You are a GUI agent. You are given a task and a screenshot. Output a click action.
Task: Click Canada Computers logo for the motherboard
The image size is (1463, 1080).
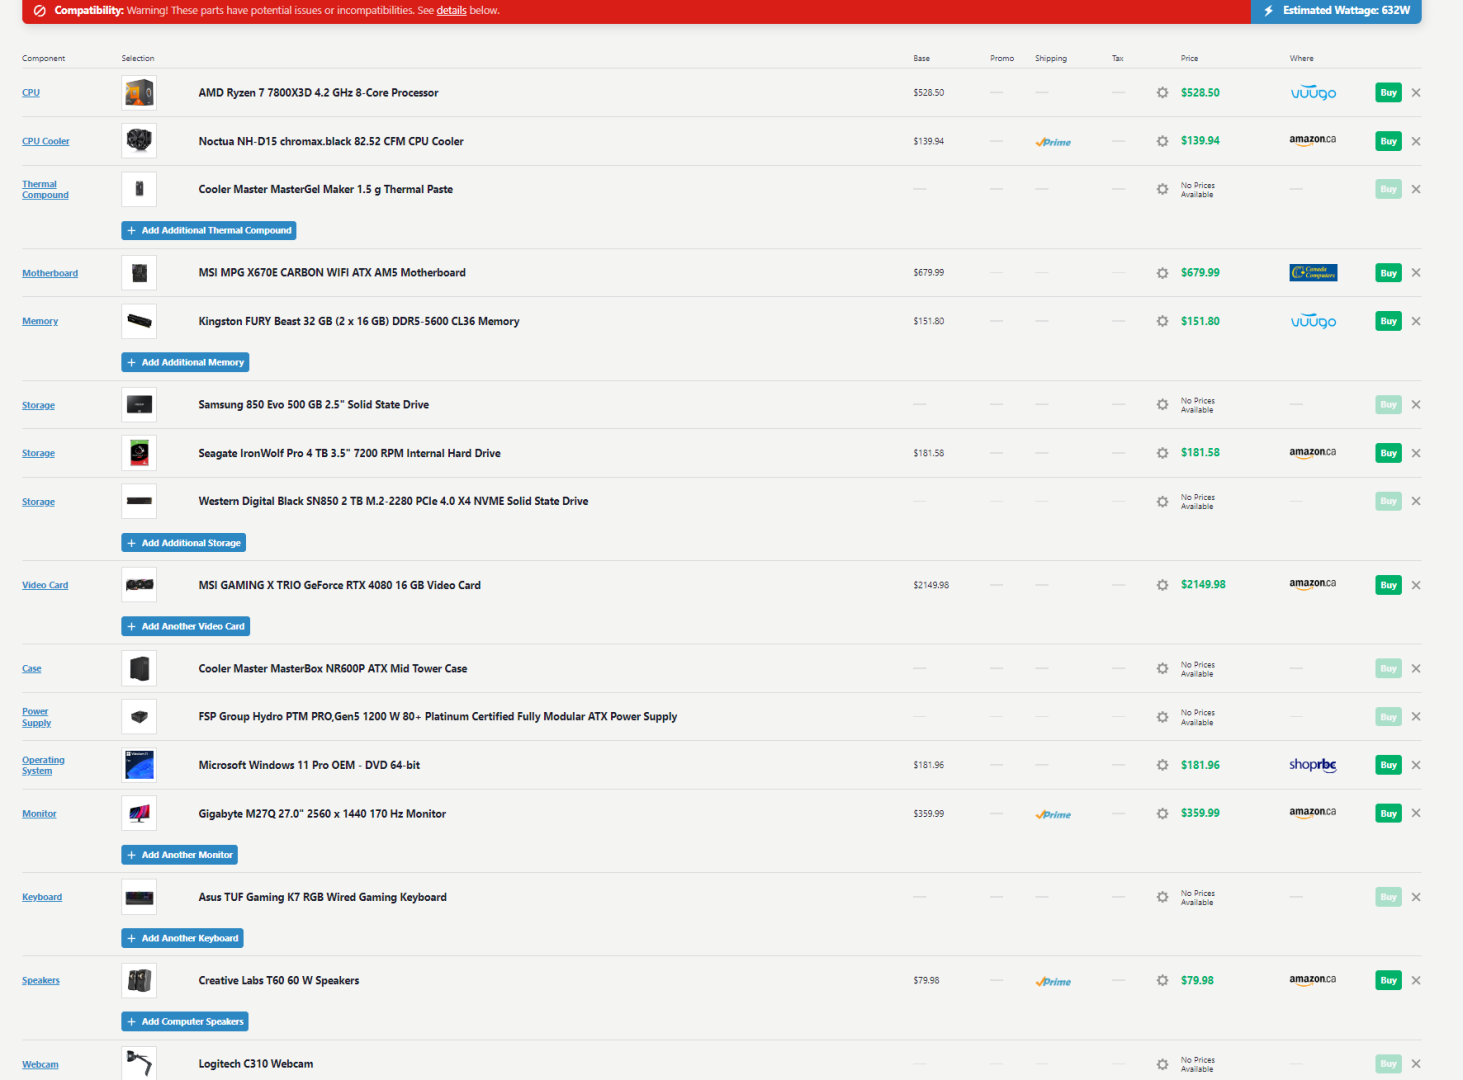coord(1313,273)
